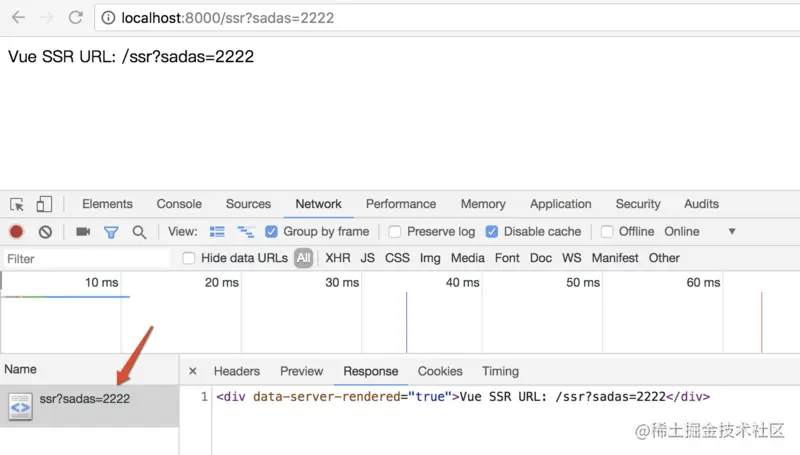Filter requests by Media
This screenshot has height=455, width=800.
click(x=467, y=258)
